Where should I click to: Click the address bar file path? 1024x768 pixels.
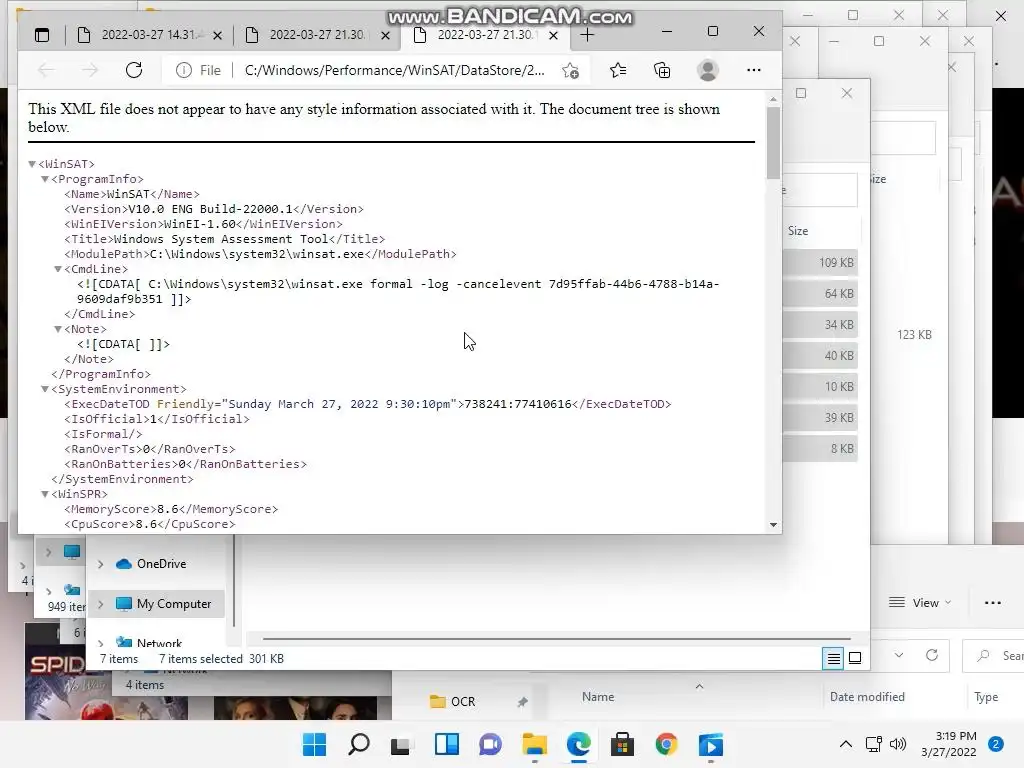point(394,70)
